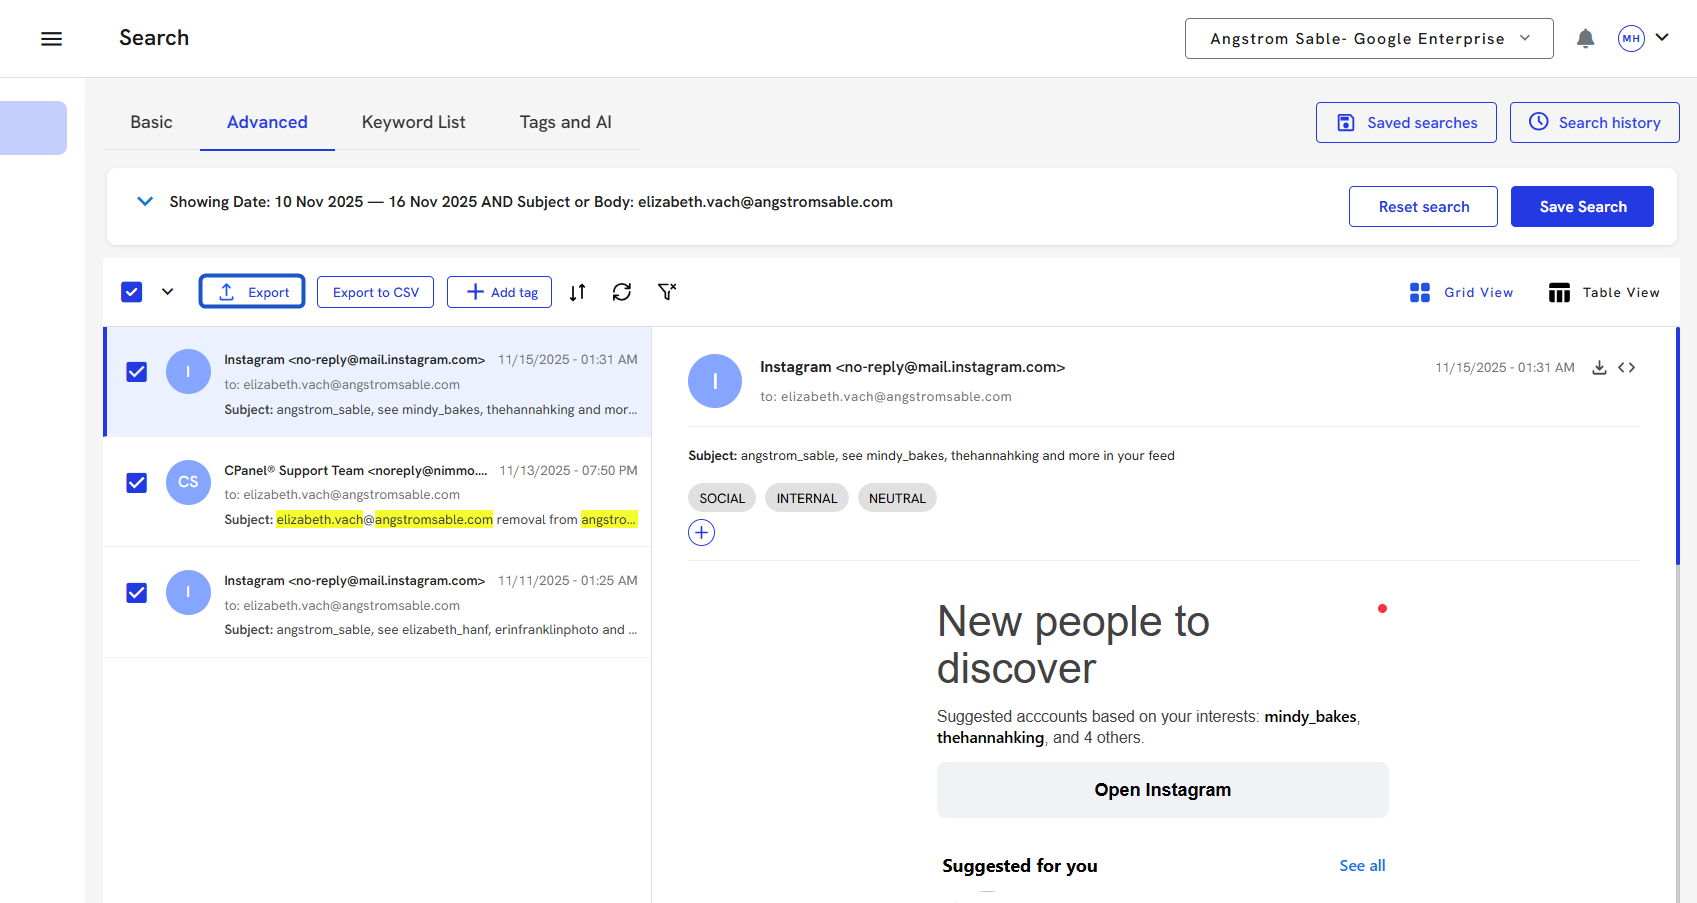
Task: Download the open Instagram email
Action: tap(1599, 368)
